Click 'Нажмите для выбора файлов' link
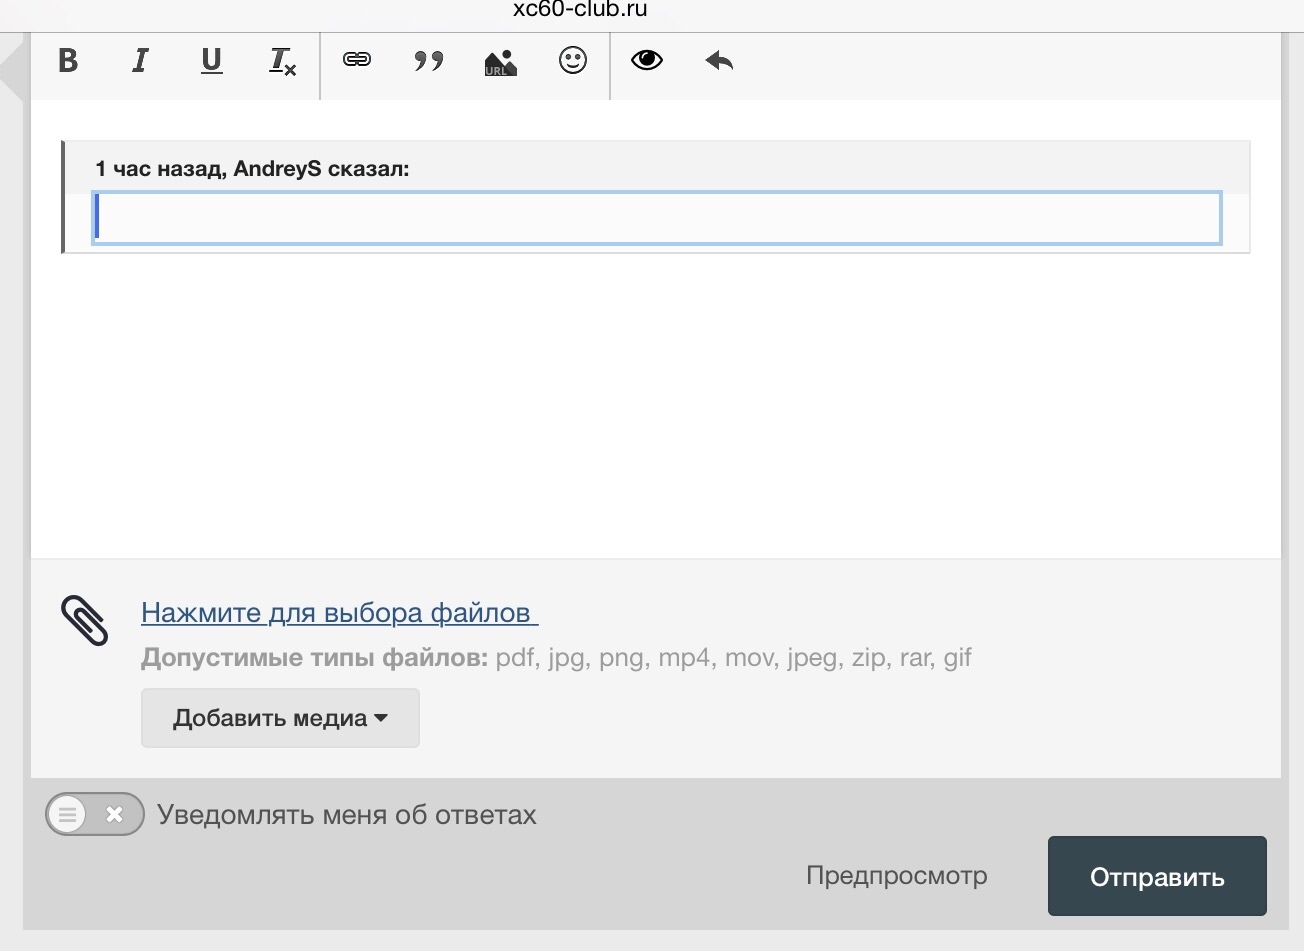This screenshot has width=1304, height=951. [339, 612]
